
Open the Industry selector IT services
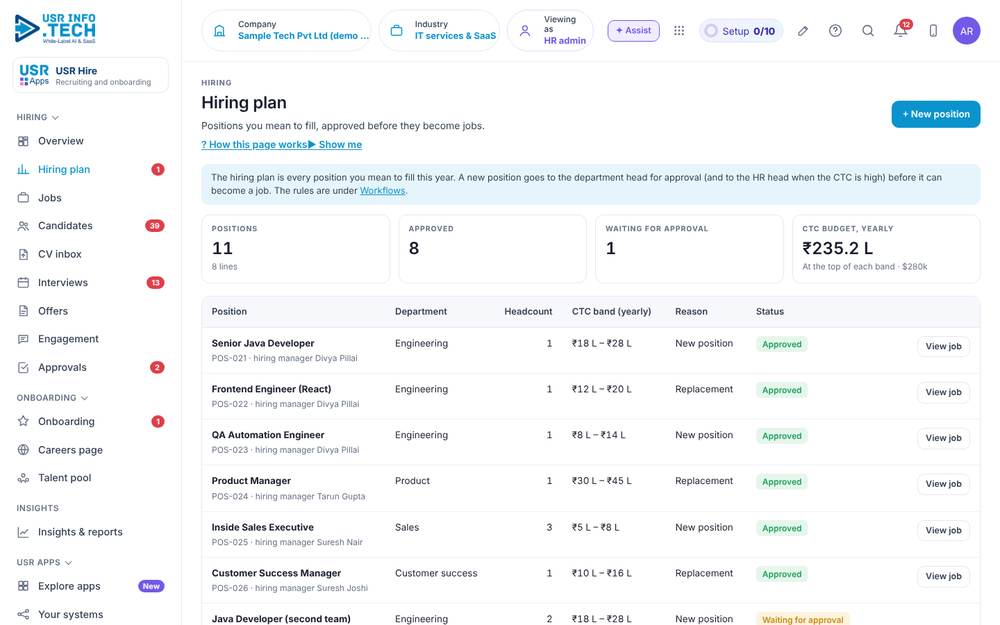439,31
